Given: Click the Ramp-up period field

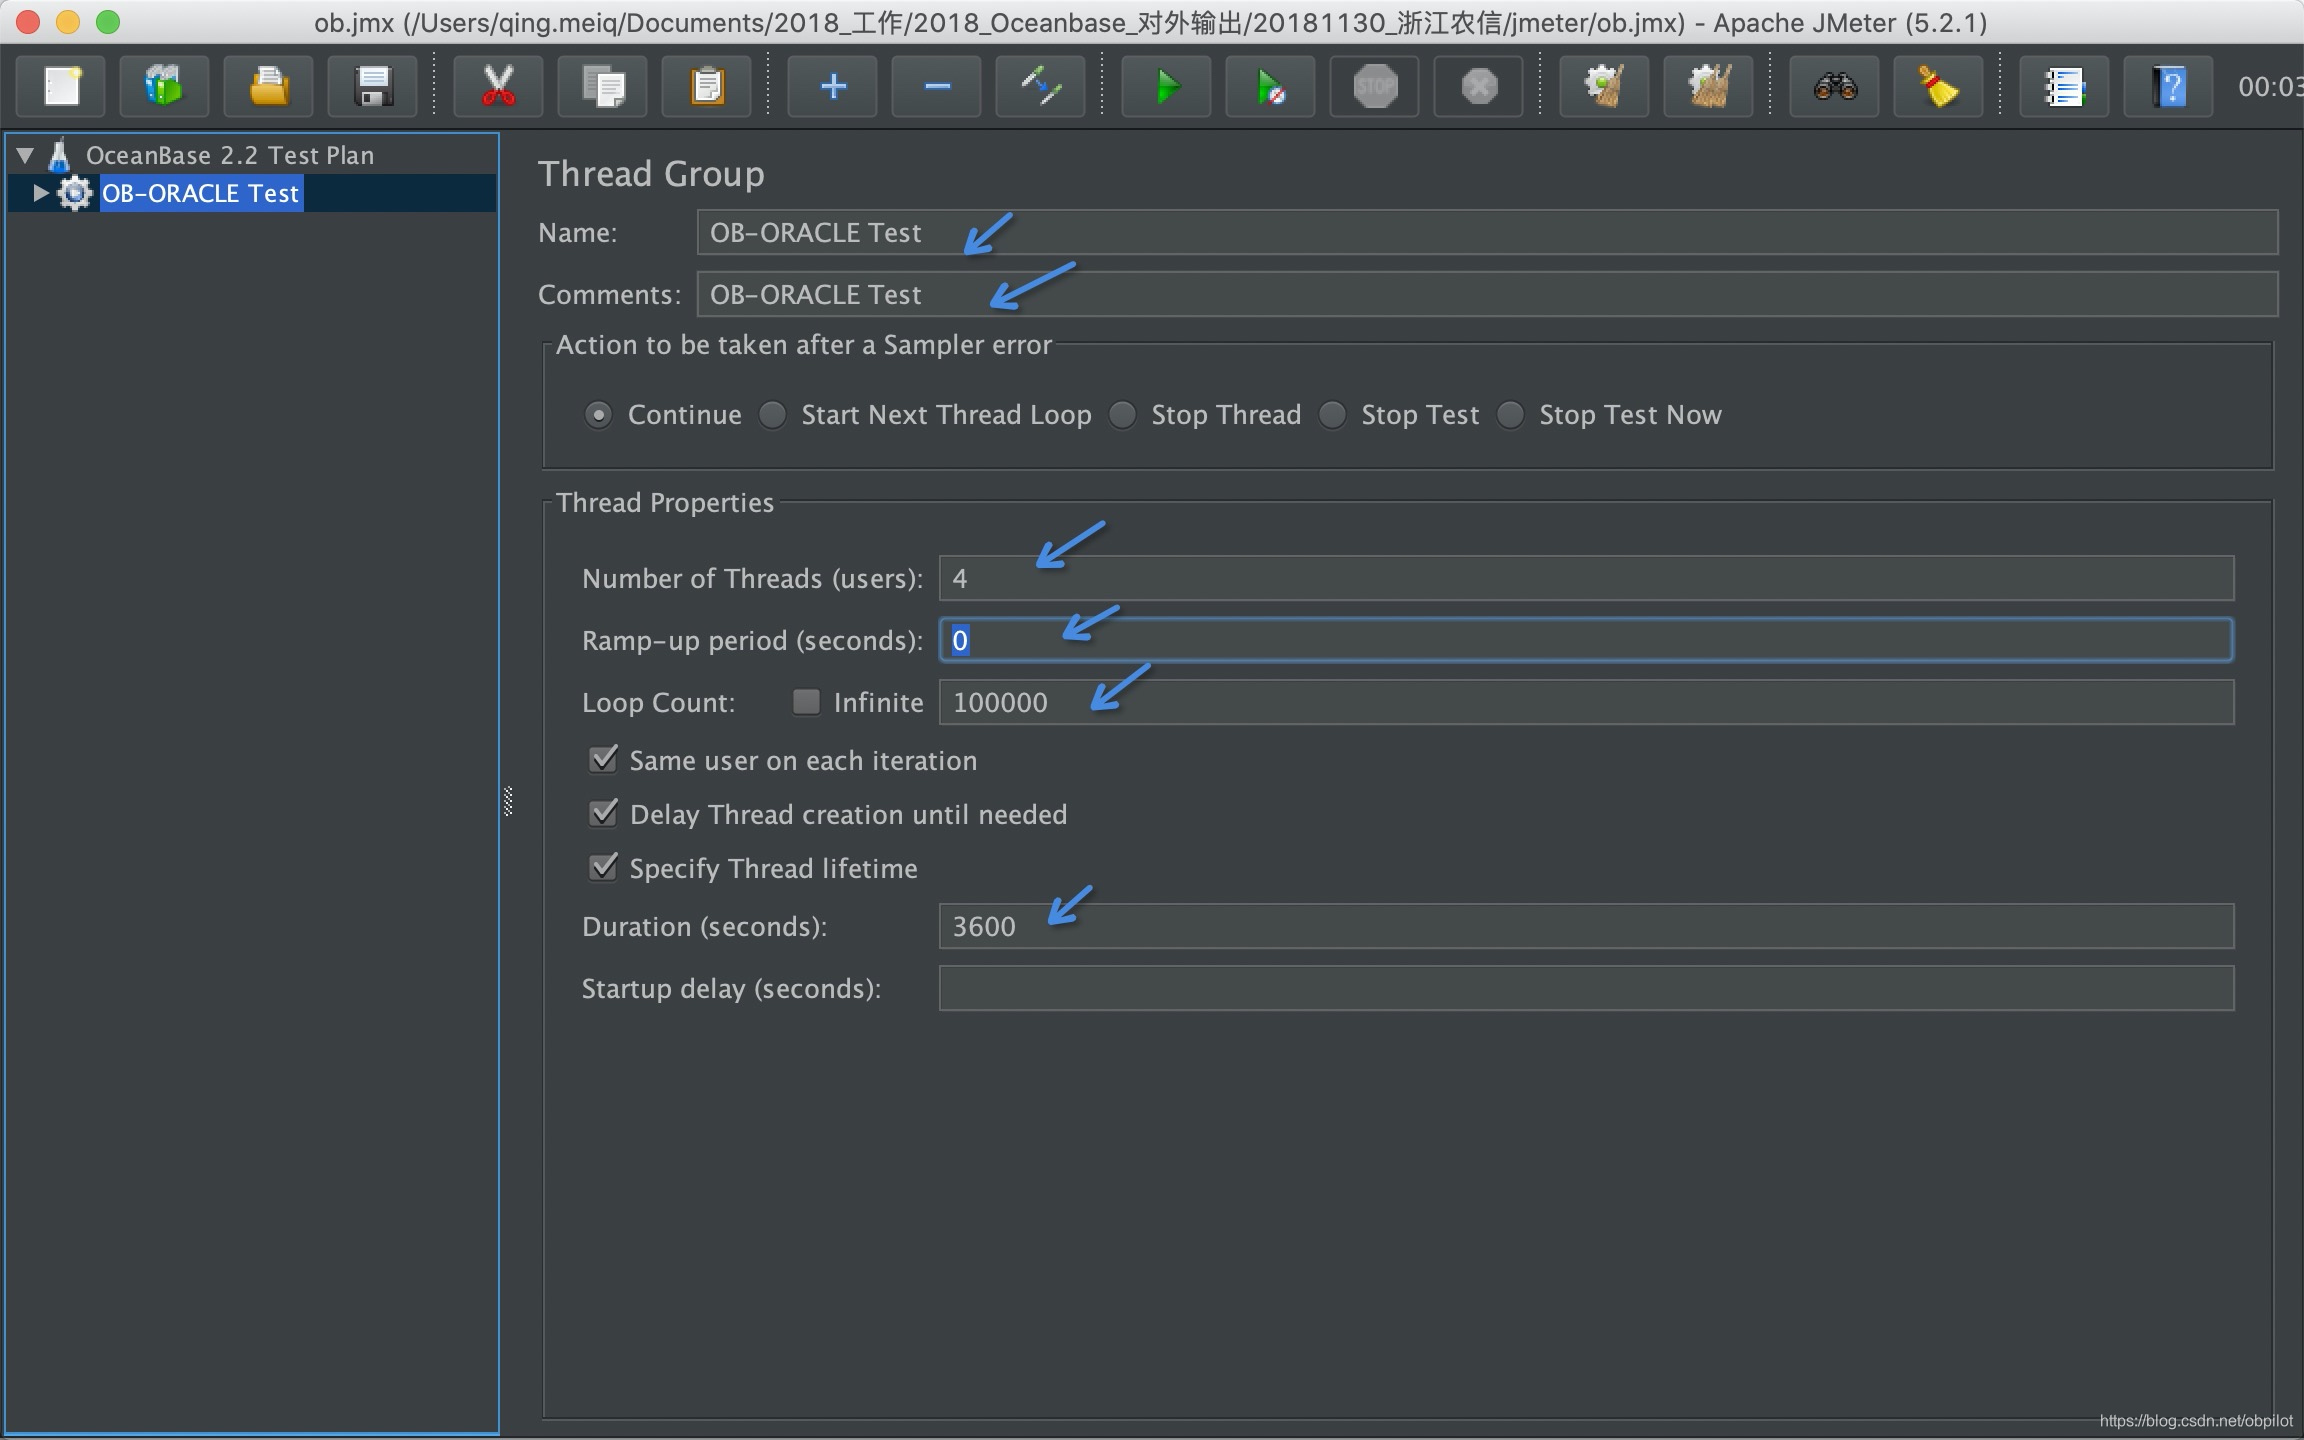Looking at the screenshot, I should [x=1586, y=640].
